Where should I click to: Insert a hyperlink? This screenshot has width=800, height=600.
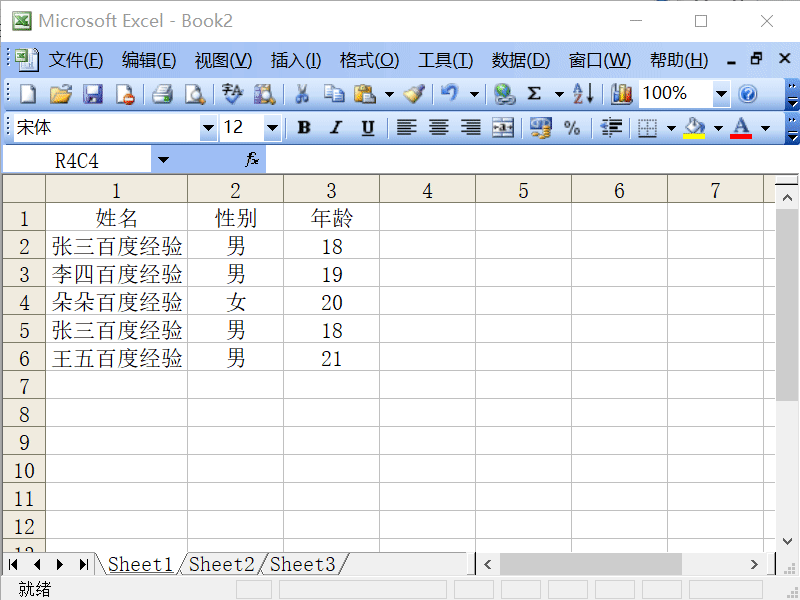point(503,93)
